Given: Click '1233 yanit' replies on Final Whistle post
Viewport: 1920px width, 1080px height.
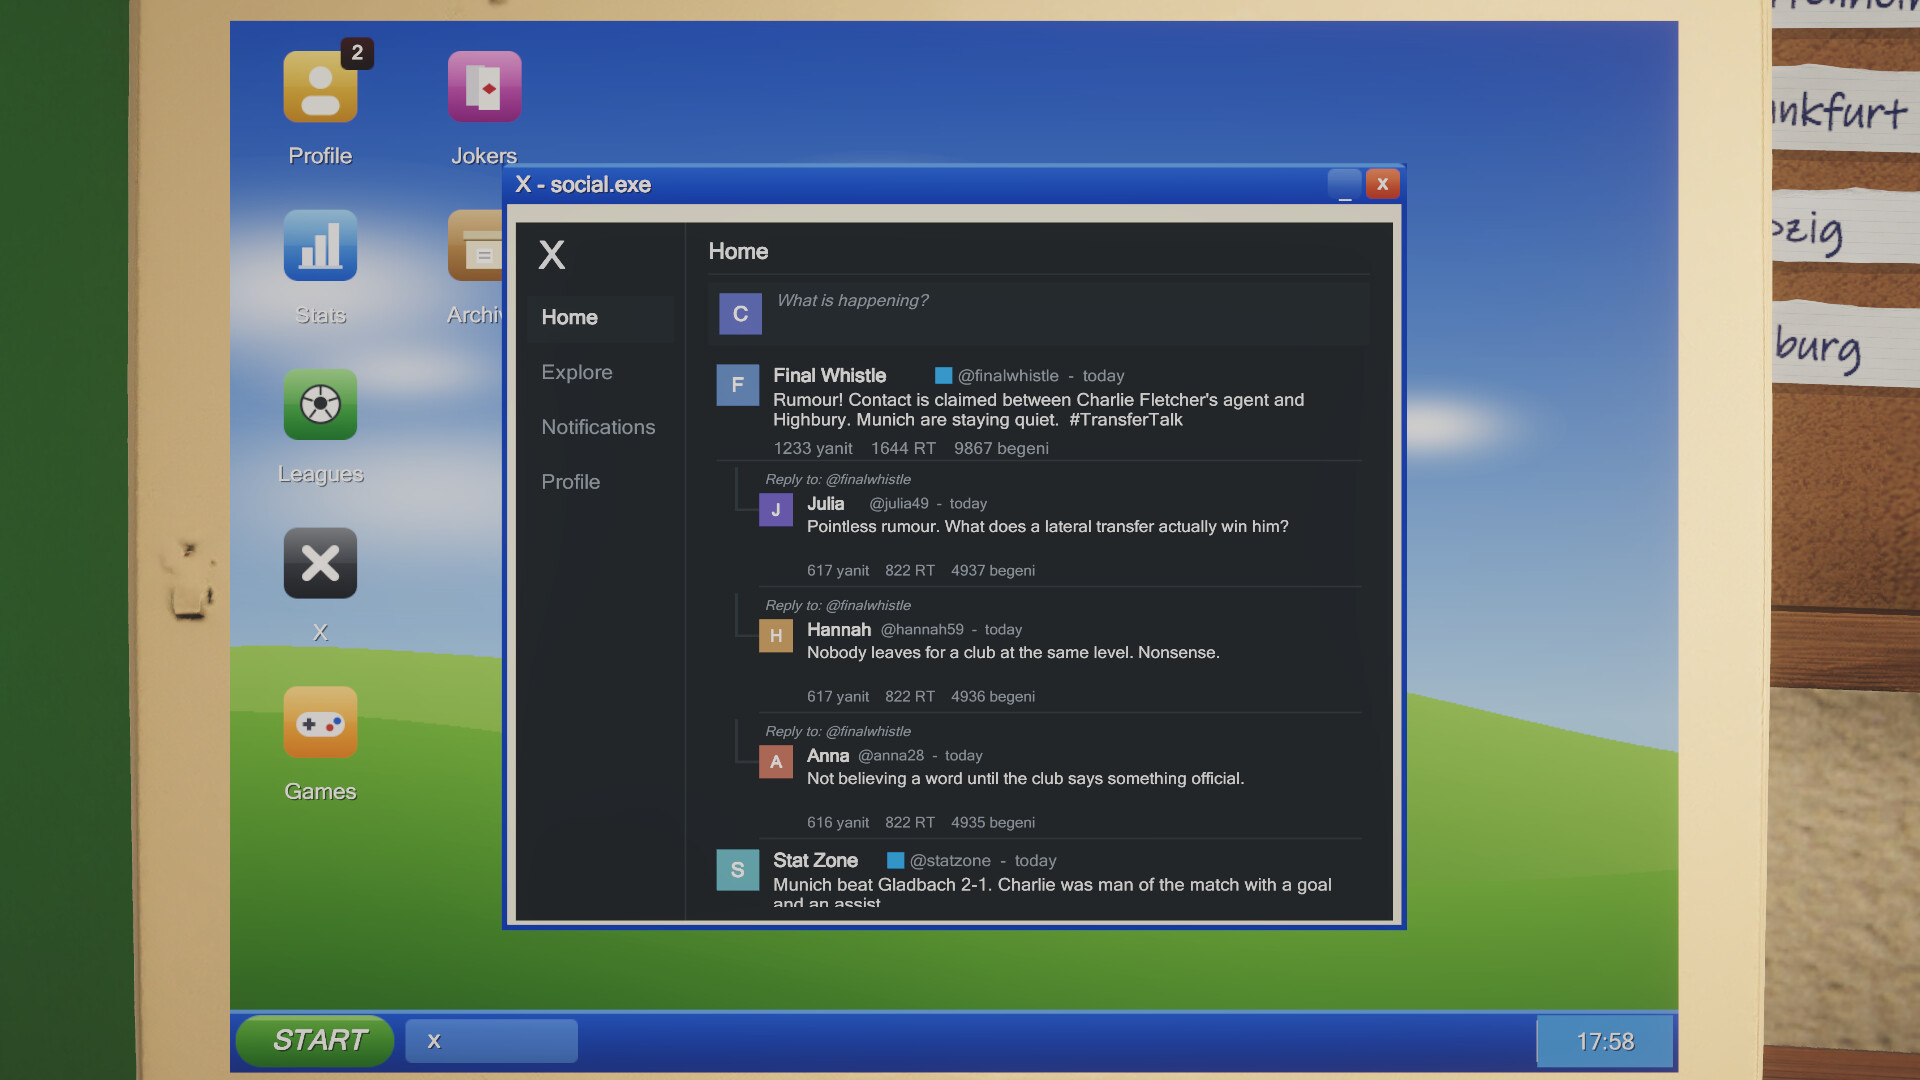Looking at the screenshot, I should click(x=813, y=449).
